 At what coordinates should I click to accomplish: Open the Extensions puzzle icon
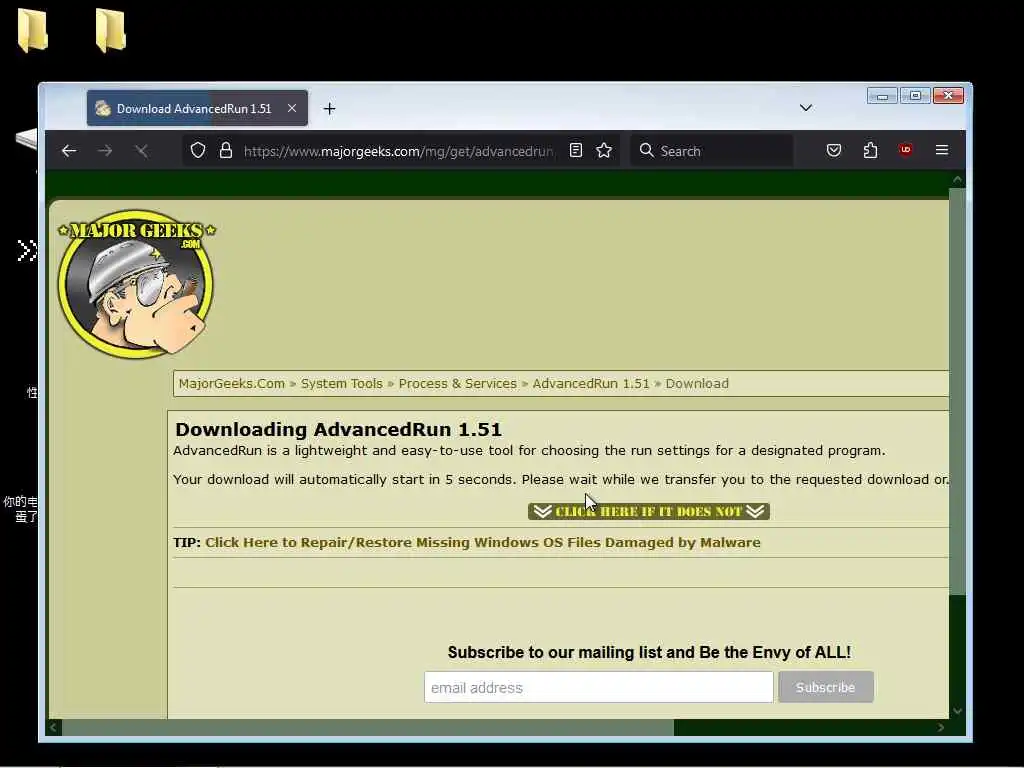(870, 151)
